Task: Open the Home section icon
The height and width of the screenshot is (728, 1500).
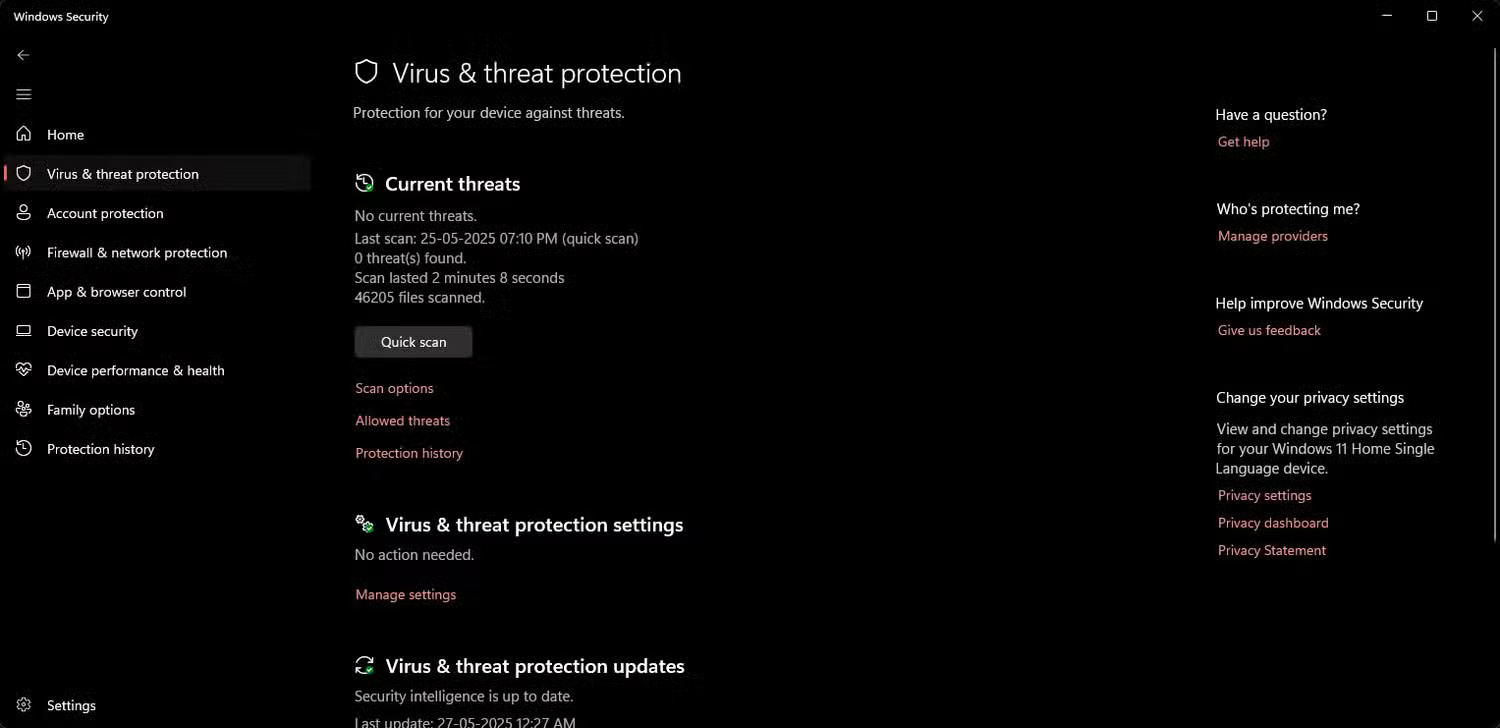Action: point(23,134)
